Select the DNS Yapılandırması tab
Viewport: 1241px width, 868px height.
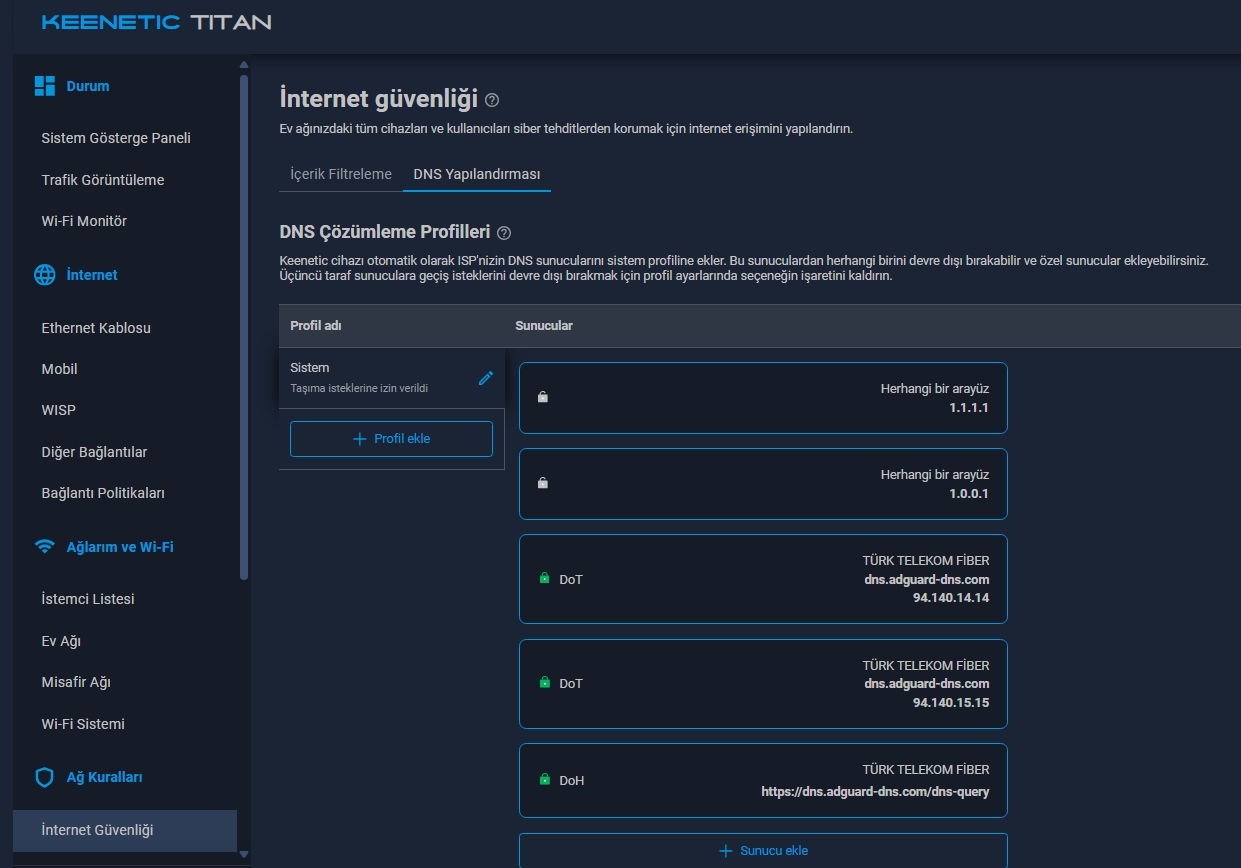point(477,174)
